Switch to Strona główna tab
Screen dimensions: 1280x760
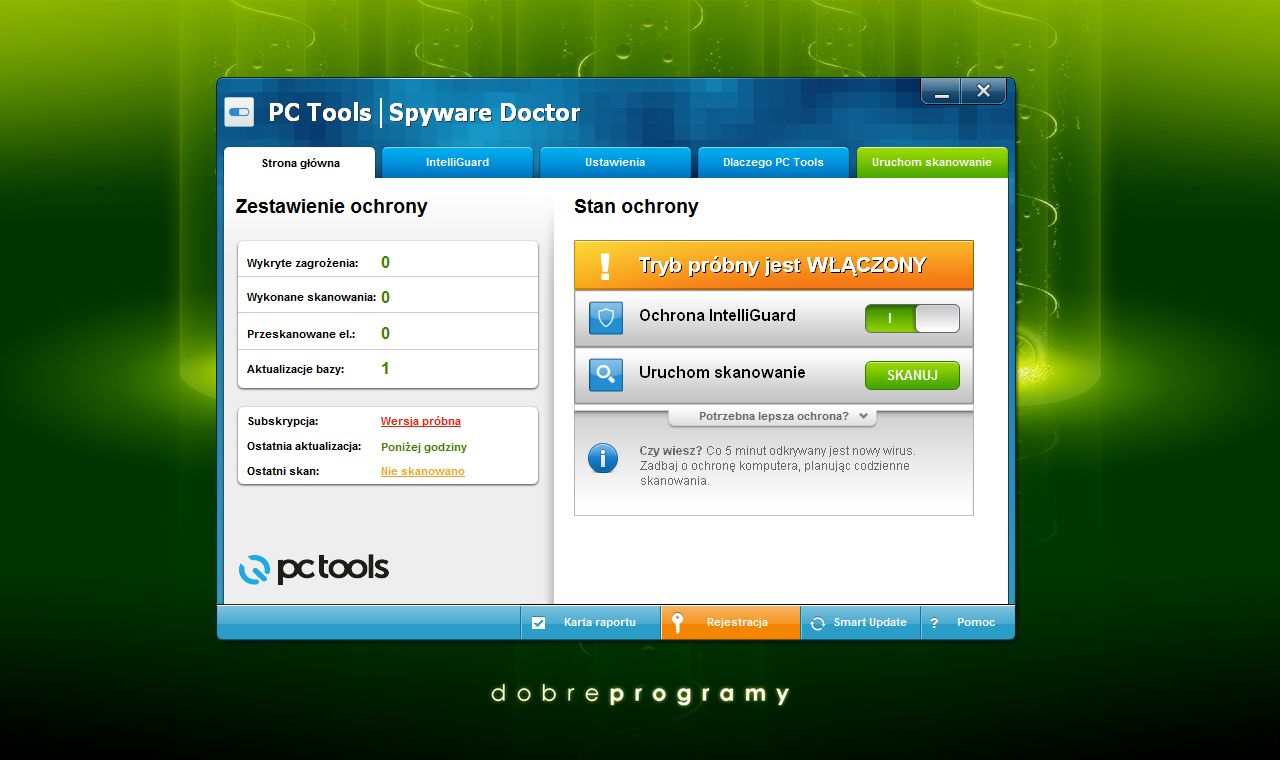(300, 163)
